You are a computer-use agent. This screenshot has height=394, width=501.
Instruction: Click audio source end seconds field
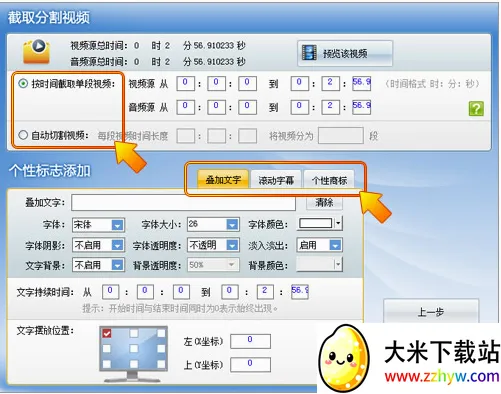pos(361,107)
